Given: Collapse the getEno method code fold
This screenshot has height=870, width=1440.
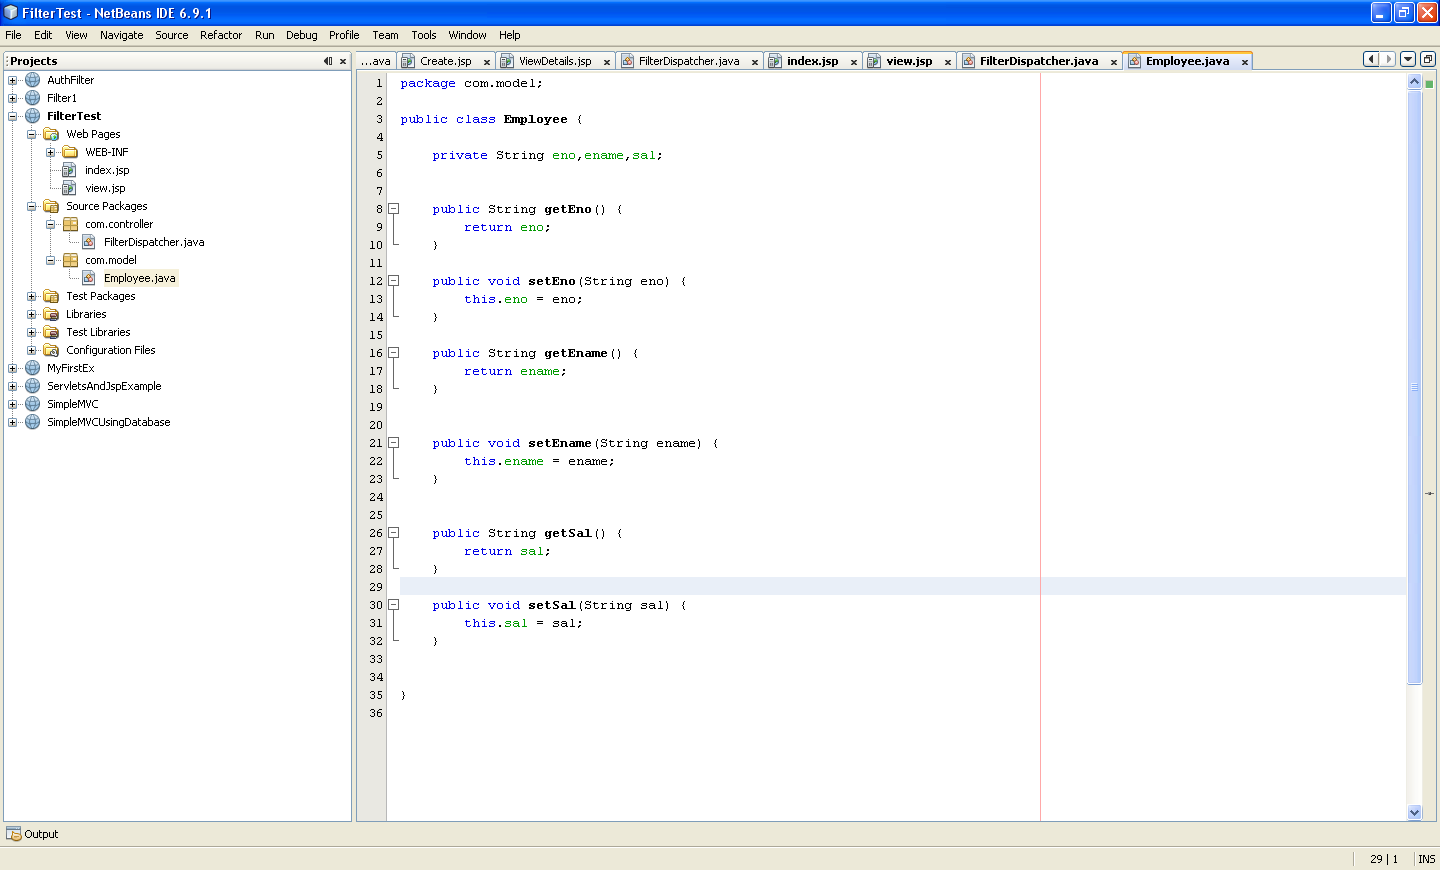Looking at the screenshot, I should [x=391, y=209].
